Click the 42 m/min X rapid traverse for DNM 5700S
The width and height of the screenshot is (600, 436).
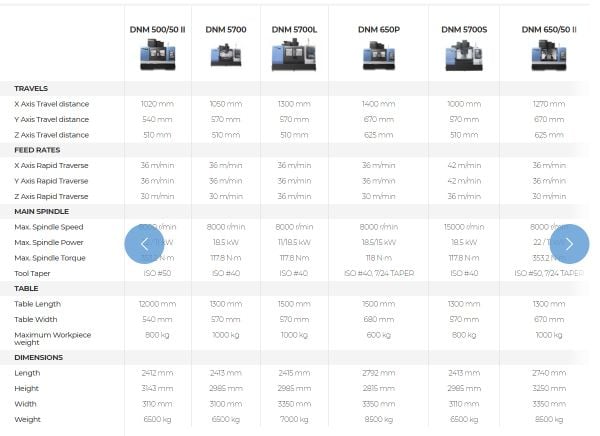[464, 165]
